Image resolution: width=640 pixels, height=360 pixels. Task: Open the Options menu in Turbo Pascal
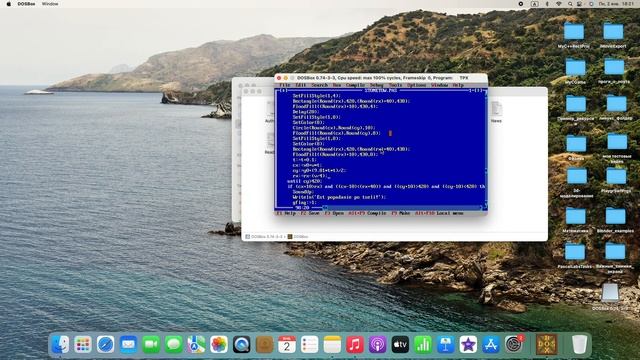[416, 85]
